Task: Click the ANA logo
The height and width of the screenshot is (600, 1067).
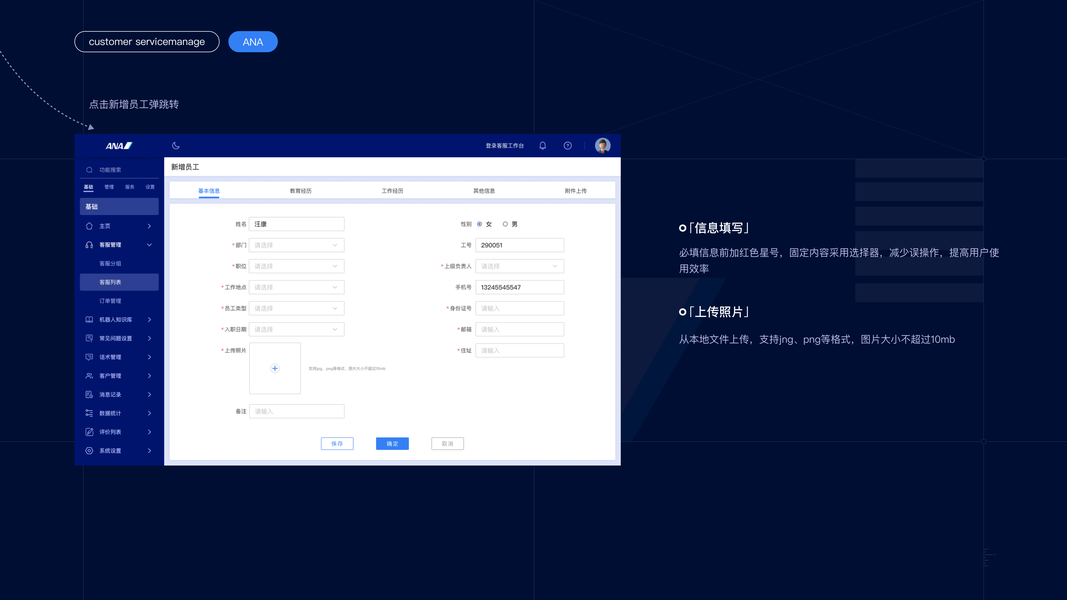Action: (x=119, y=146)
